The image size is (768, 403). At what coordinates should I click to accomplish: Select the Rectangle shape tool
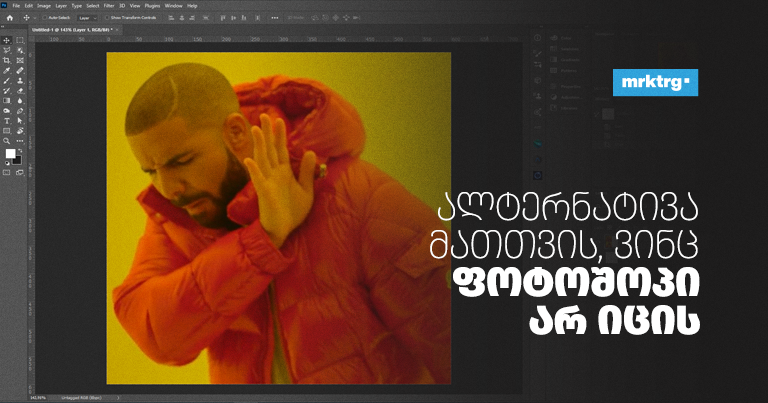7,131
